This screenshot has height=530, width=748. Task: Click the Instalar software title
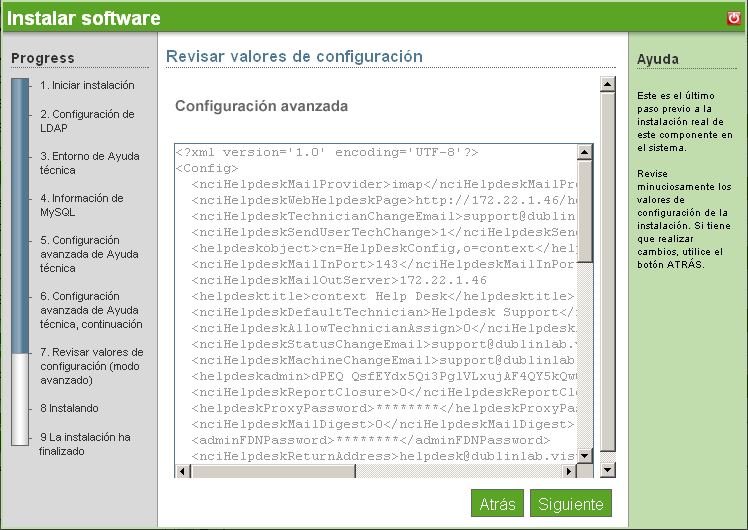[83, 18]
